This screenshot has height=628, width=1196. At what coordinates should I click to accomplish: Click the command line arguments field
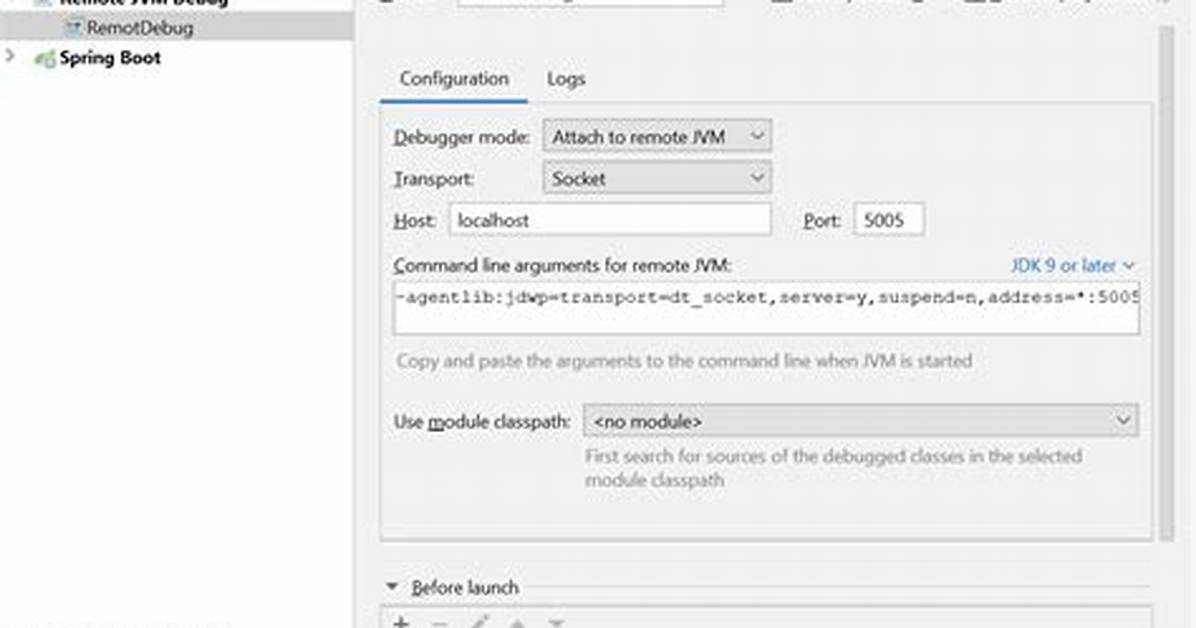click(x=767, y=308)
